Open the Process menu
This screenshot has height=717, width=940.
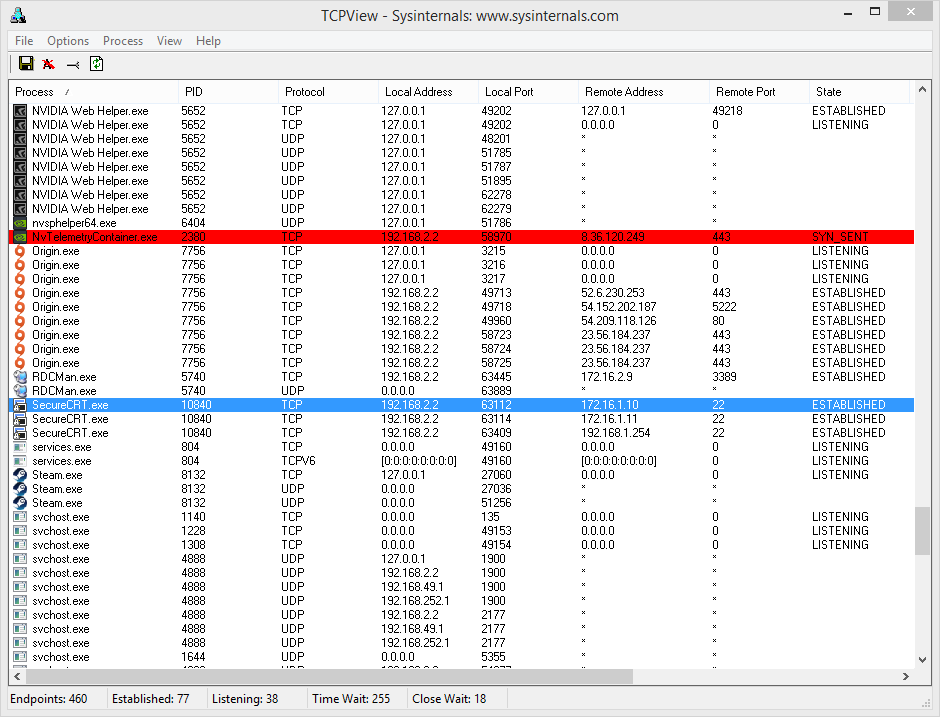[122, 41]
